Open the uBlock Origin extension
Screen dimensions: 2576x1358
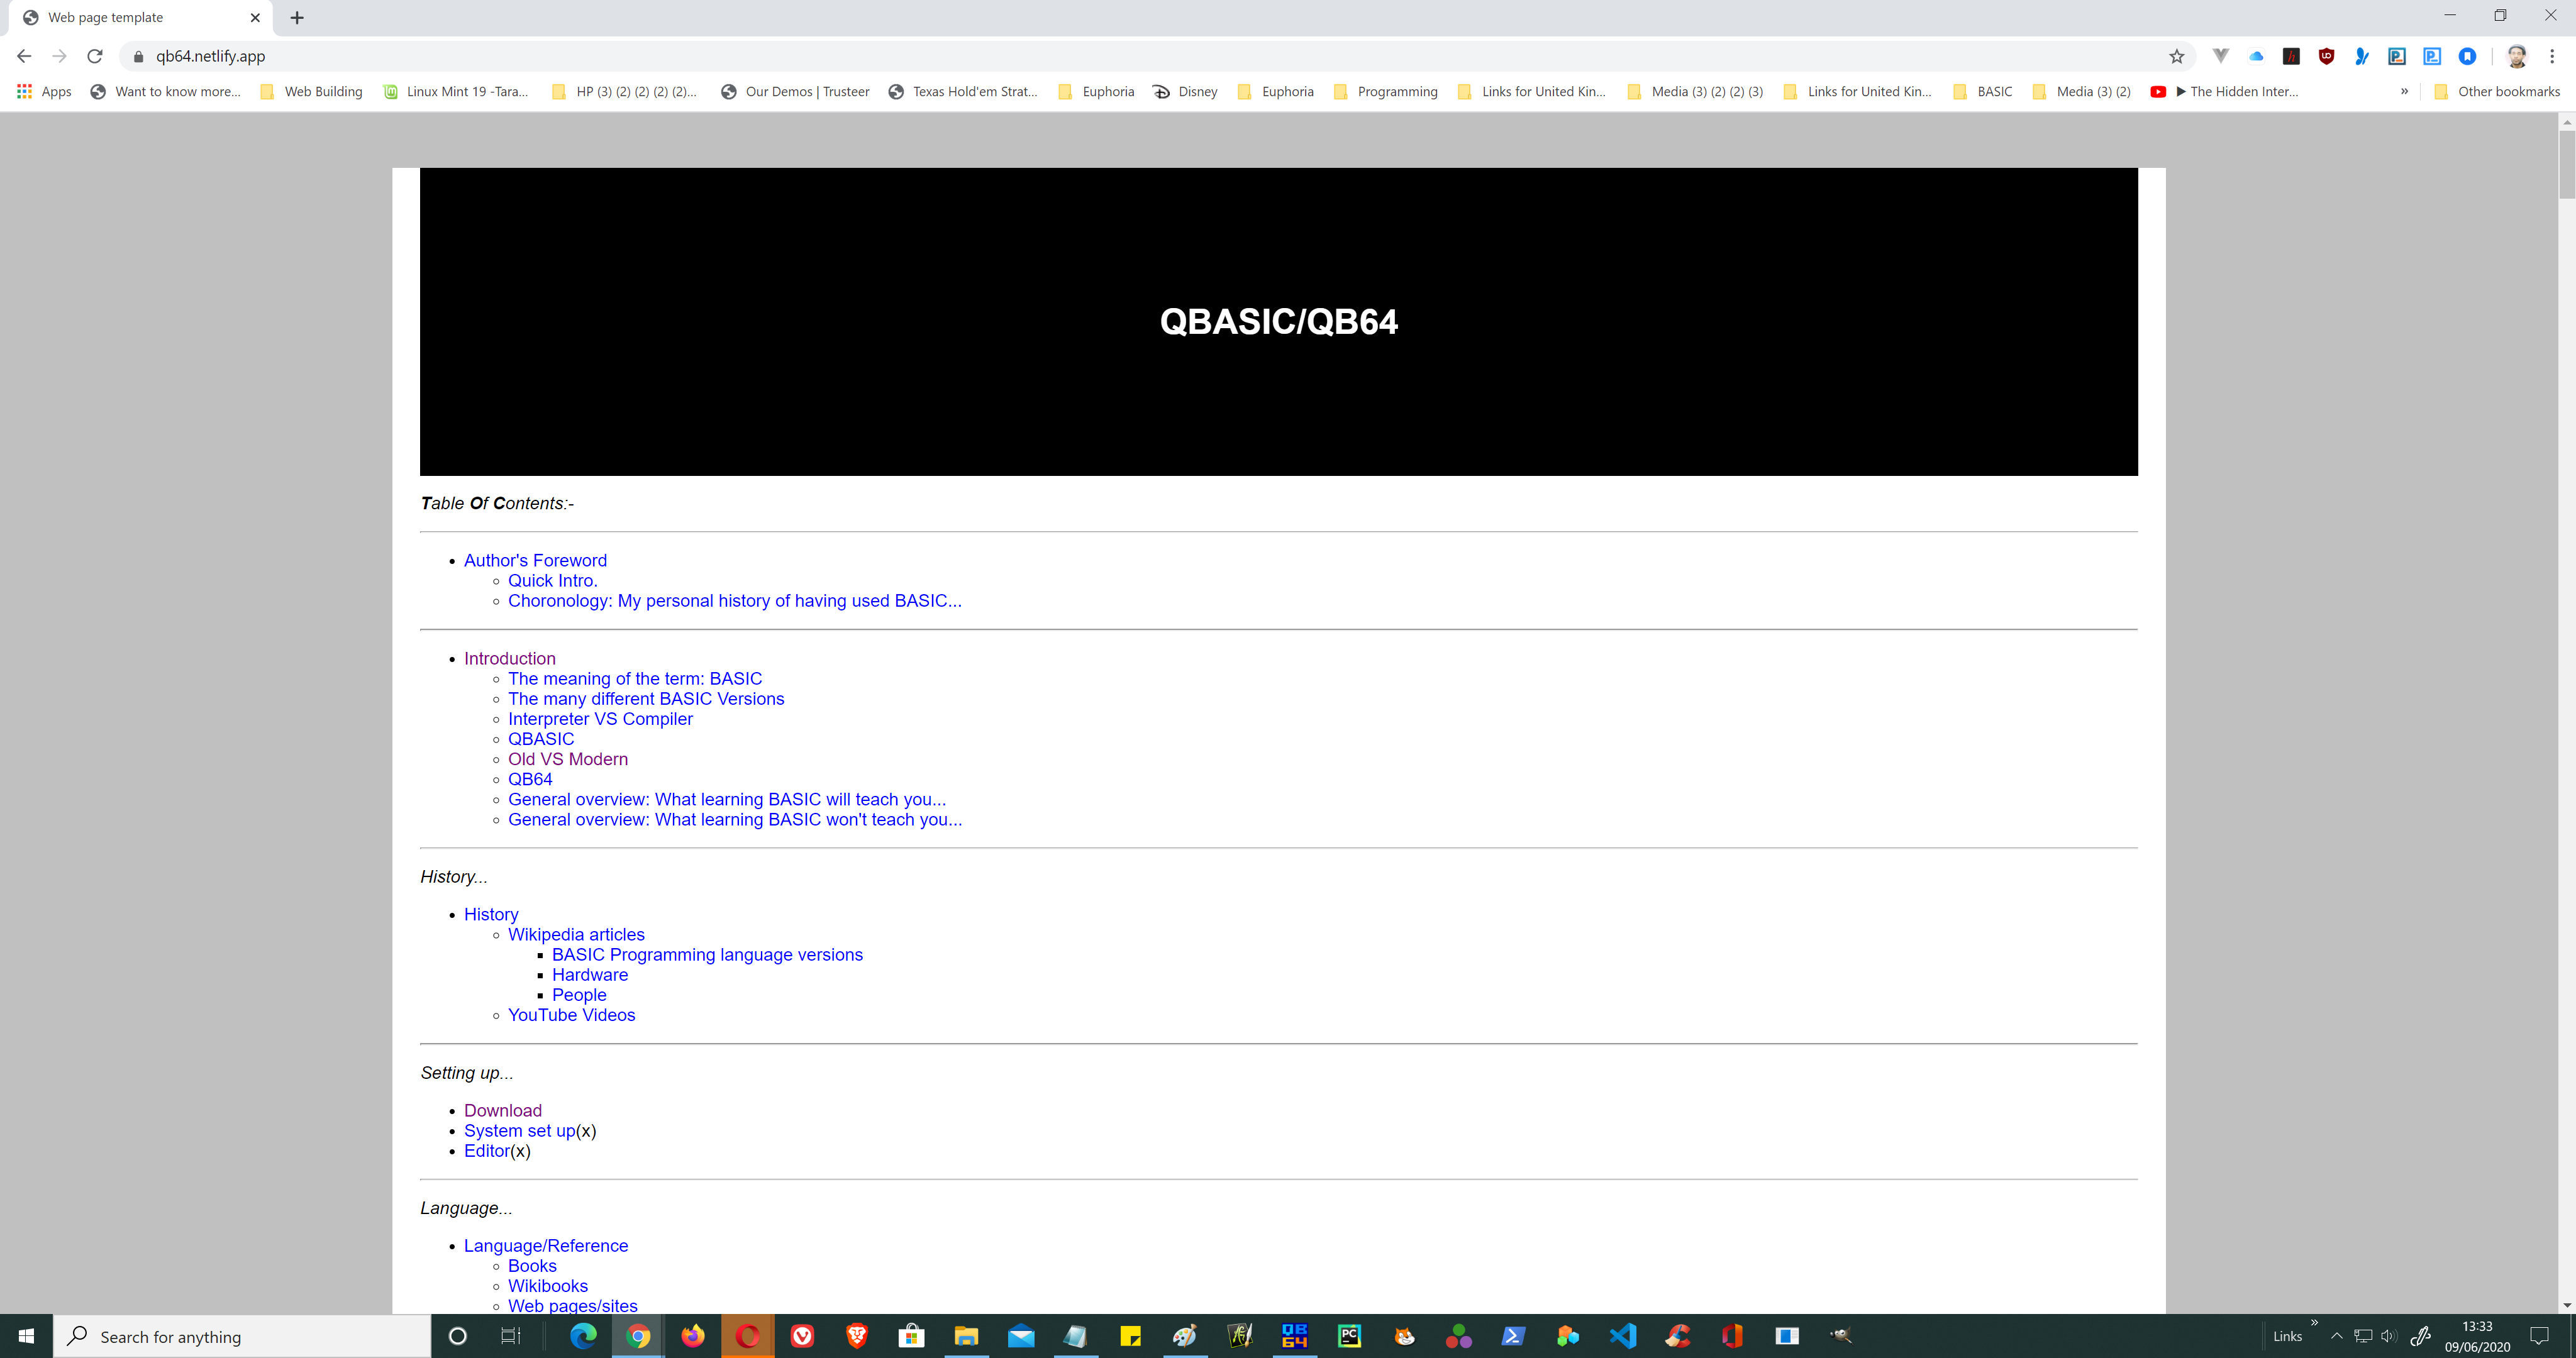2326,56
